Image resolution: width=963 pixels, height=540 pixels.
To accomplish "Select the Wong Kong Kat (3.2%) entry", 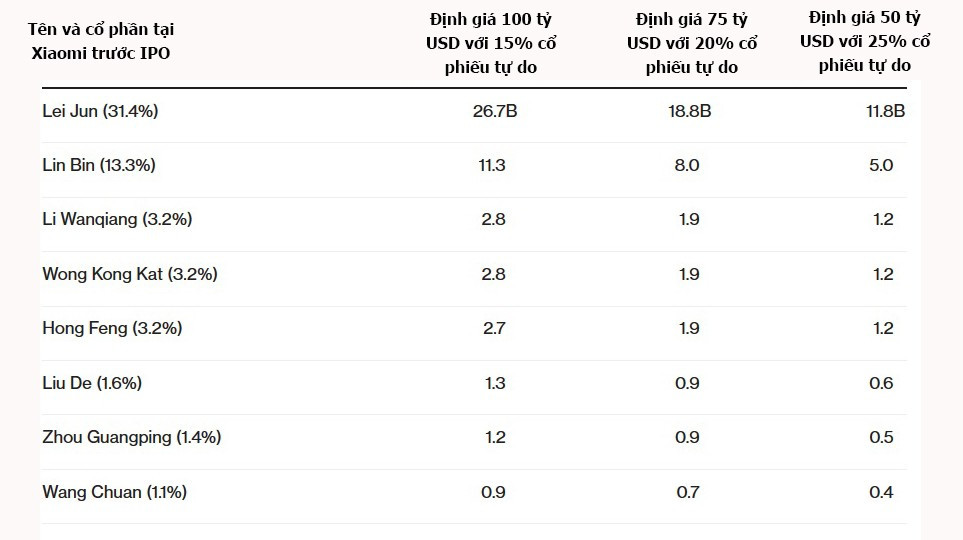I will 130,274.
